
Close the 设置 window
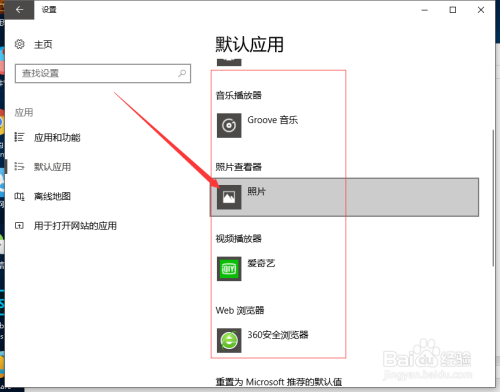pyautogui.click(x=481, y=10)
